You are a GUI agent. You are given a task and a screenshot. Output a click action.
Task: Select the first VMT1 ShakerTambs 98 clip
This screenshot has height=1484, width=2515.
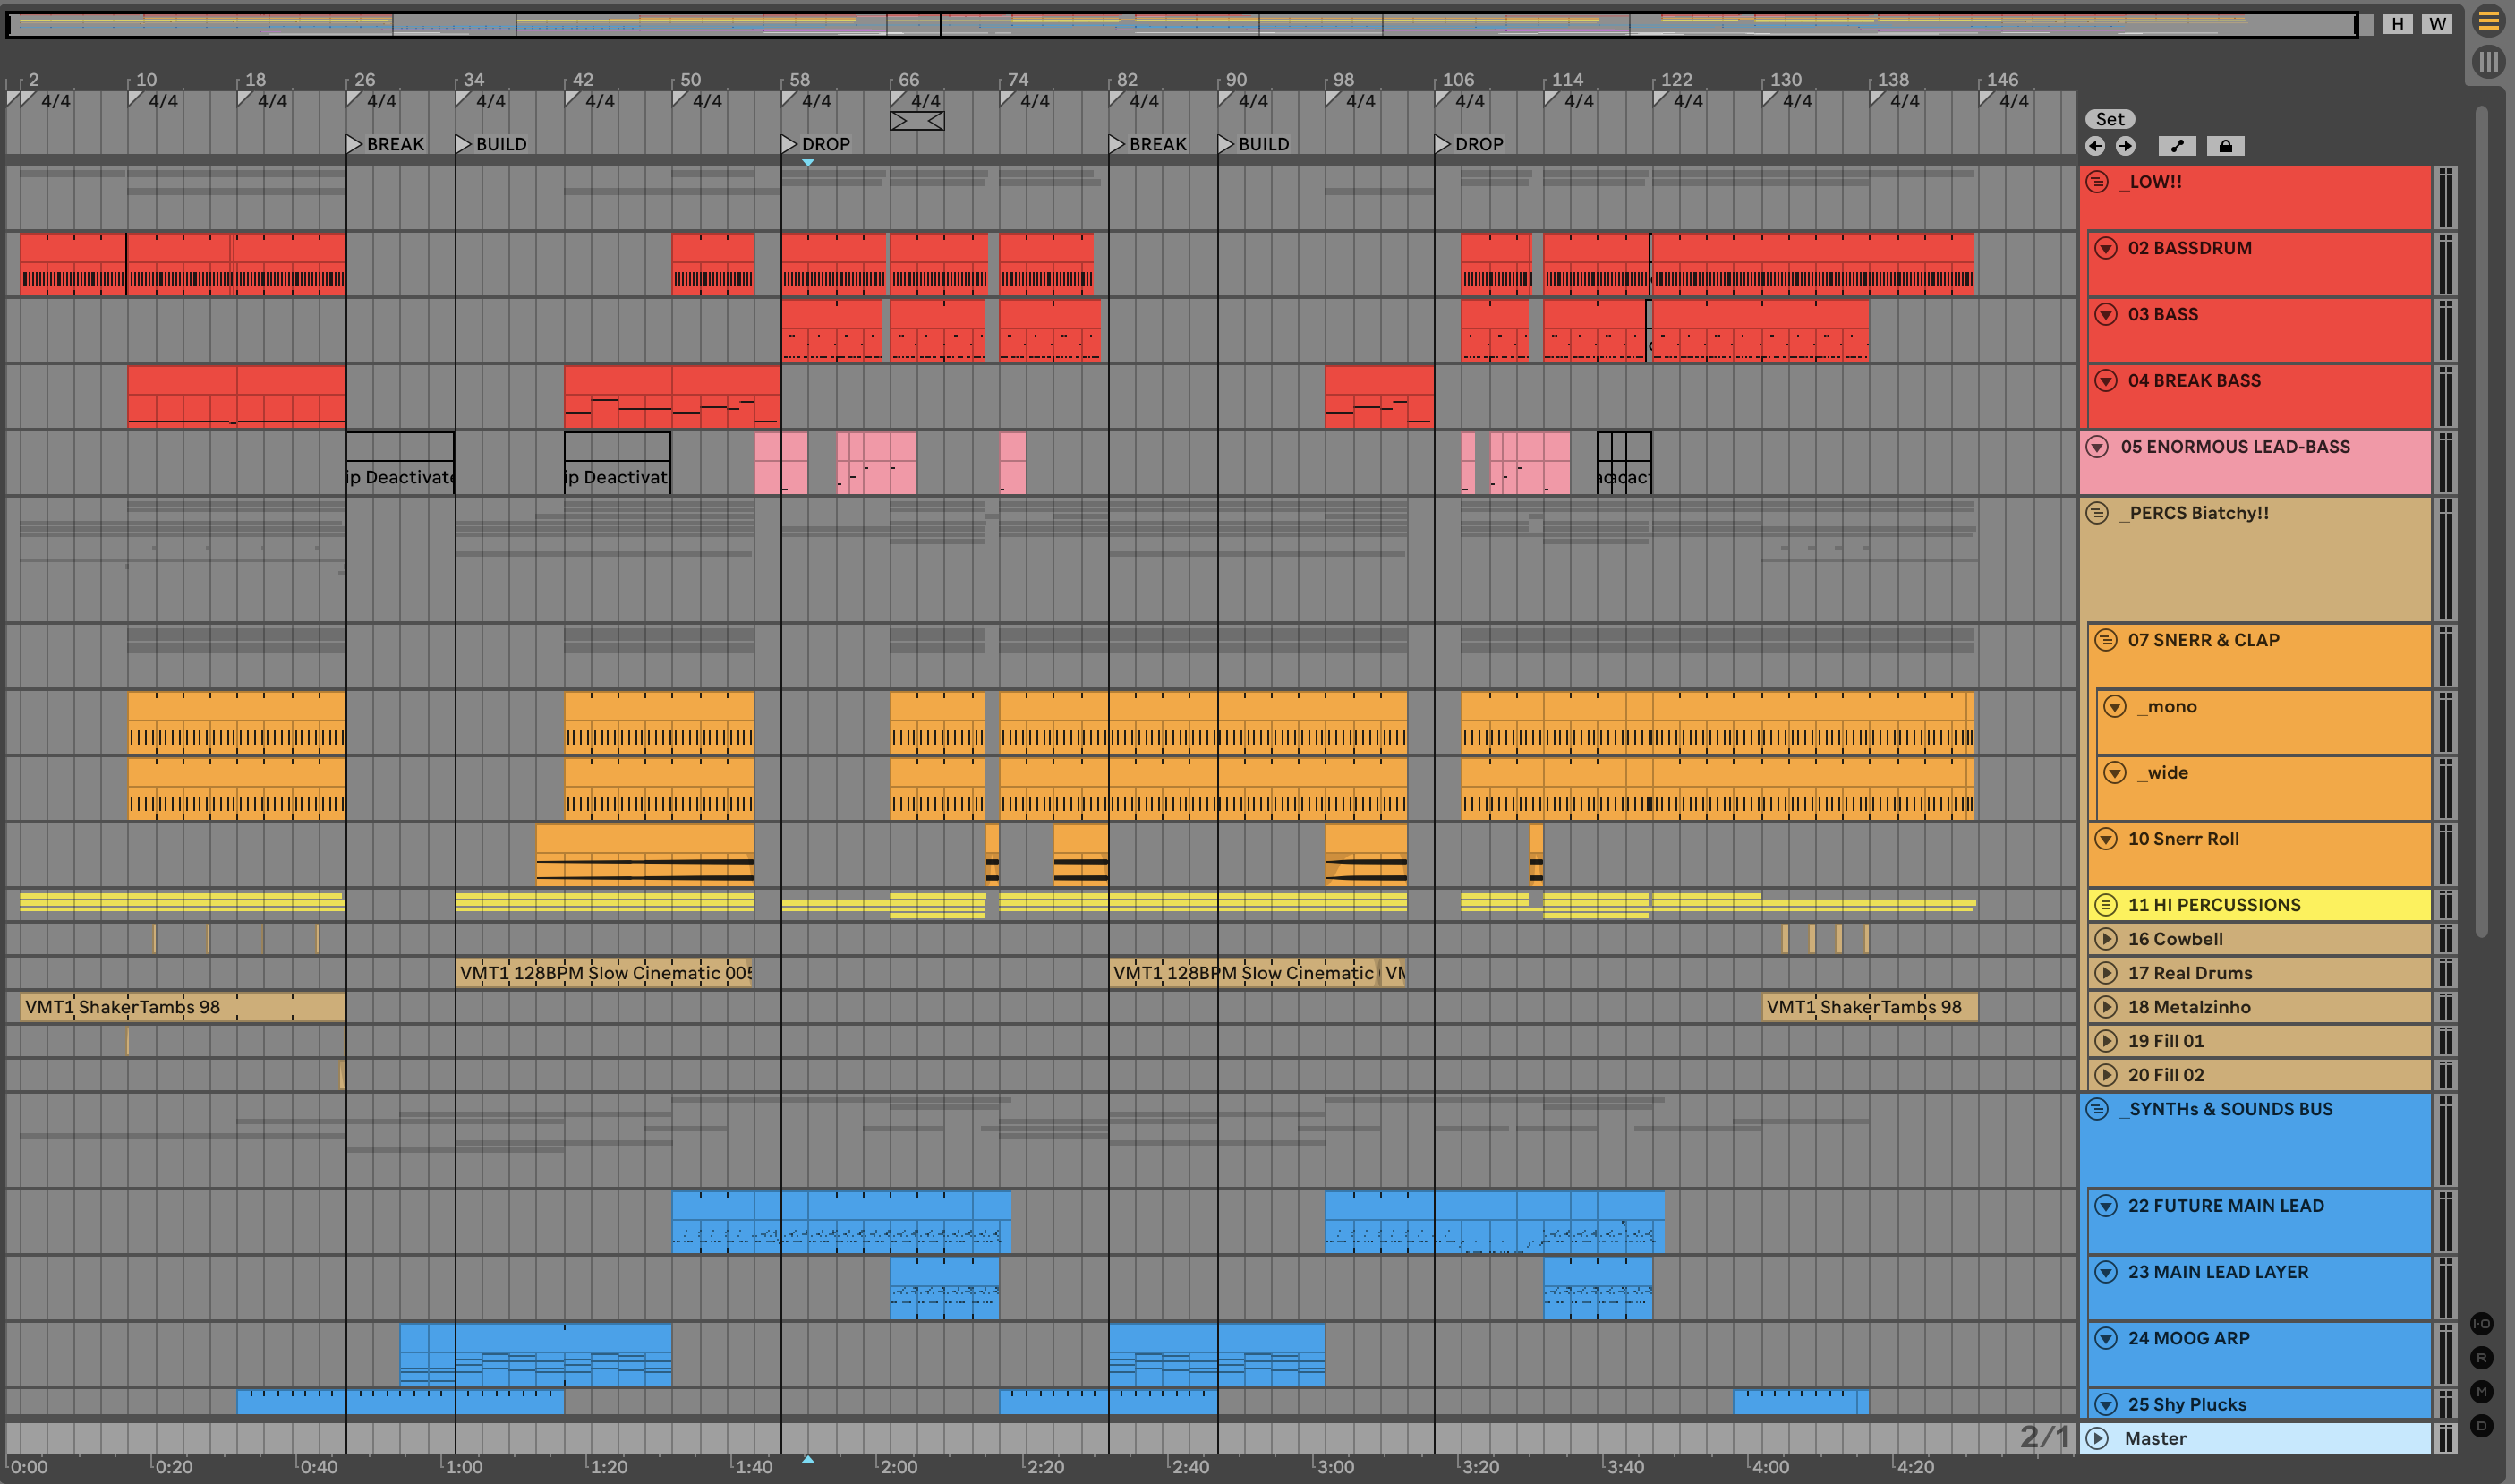[183, 1007]
